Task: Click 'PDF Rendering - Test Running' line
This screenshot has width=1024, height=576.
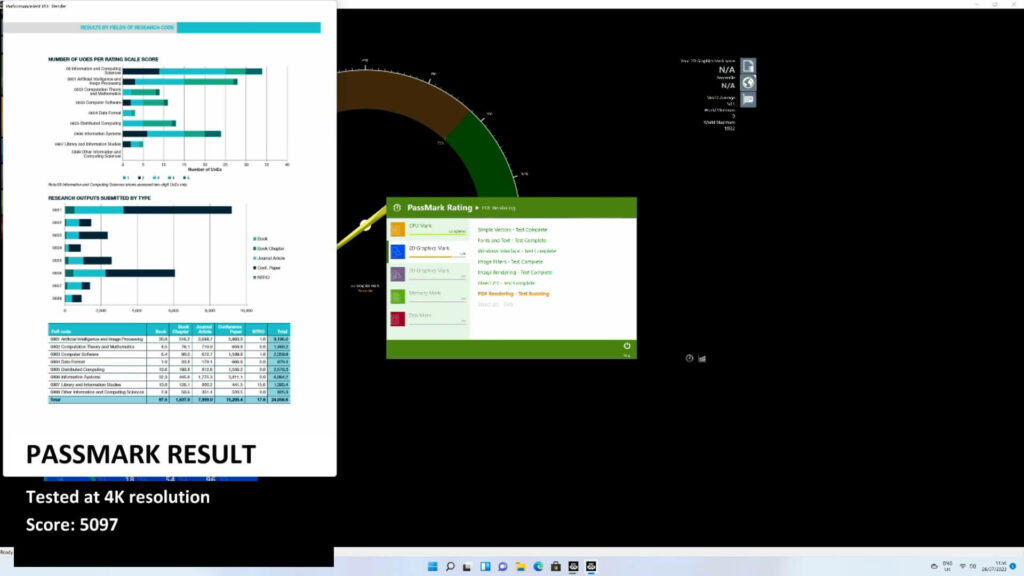Action: point(513,294)
